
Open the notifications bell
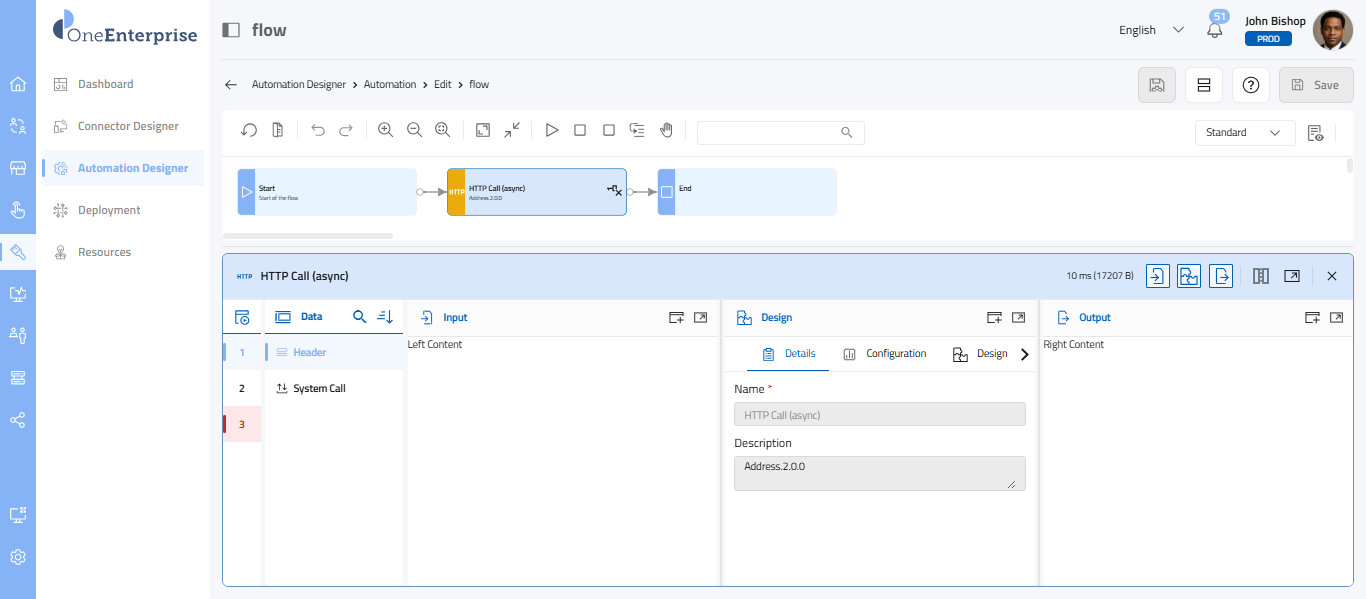tap(1215, 30)
